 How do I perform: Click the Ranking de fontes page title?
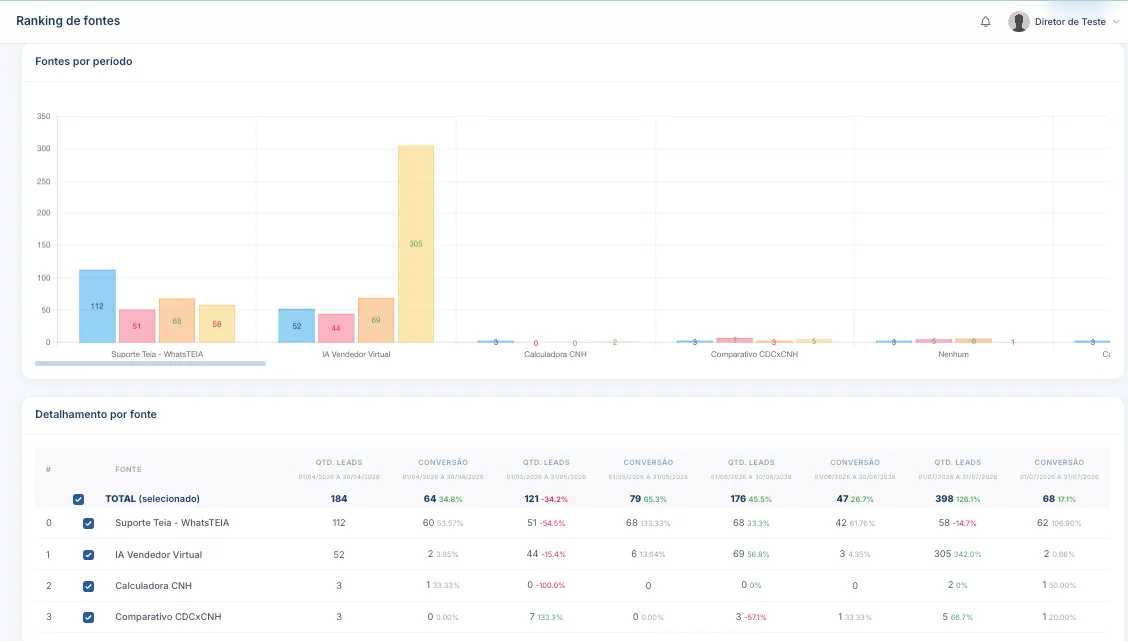(68, 21)
